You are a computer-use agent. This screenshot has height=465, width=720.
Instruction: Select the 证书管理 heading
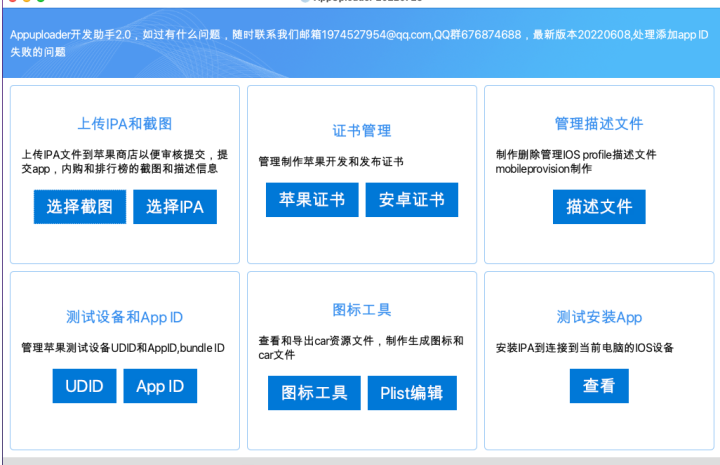click(362, 131)
